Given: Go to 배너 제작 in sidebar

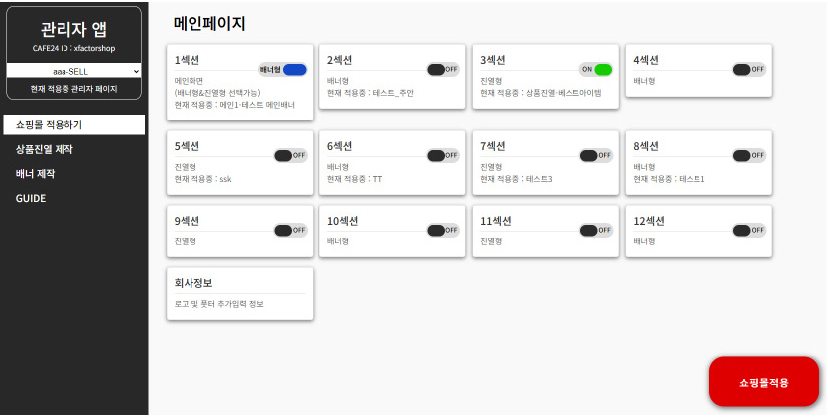Looking at the screenshot, I should tap(36, 174).
